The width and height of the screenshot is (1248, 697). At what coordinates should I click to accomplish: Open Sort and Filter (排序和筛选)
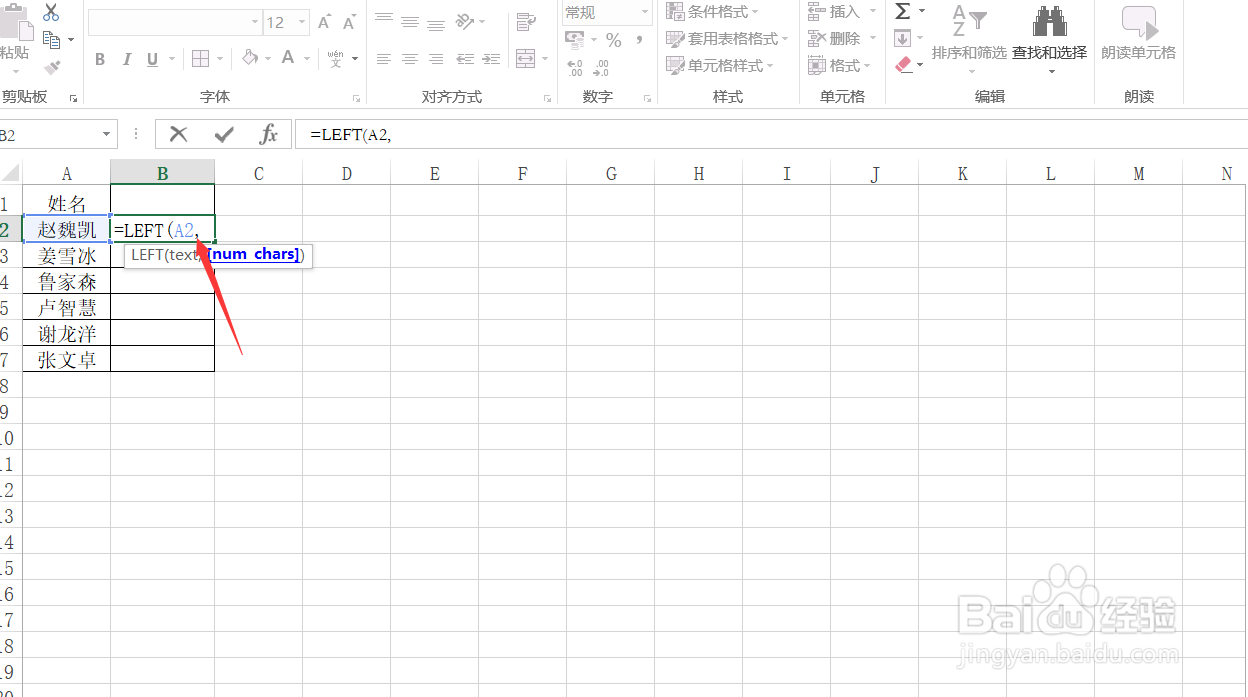969,40
